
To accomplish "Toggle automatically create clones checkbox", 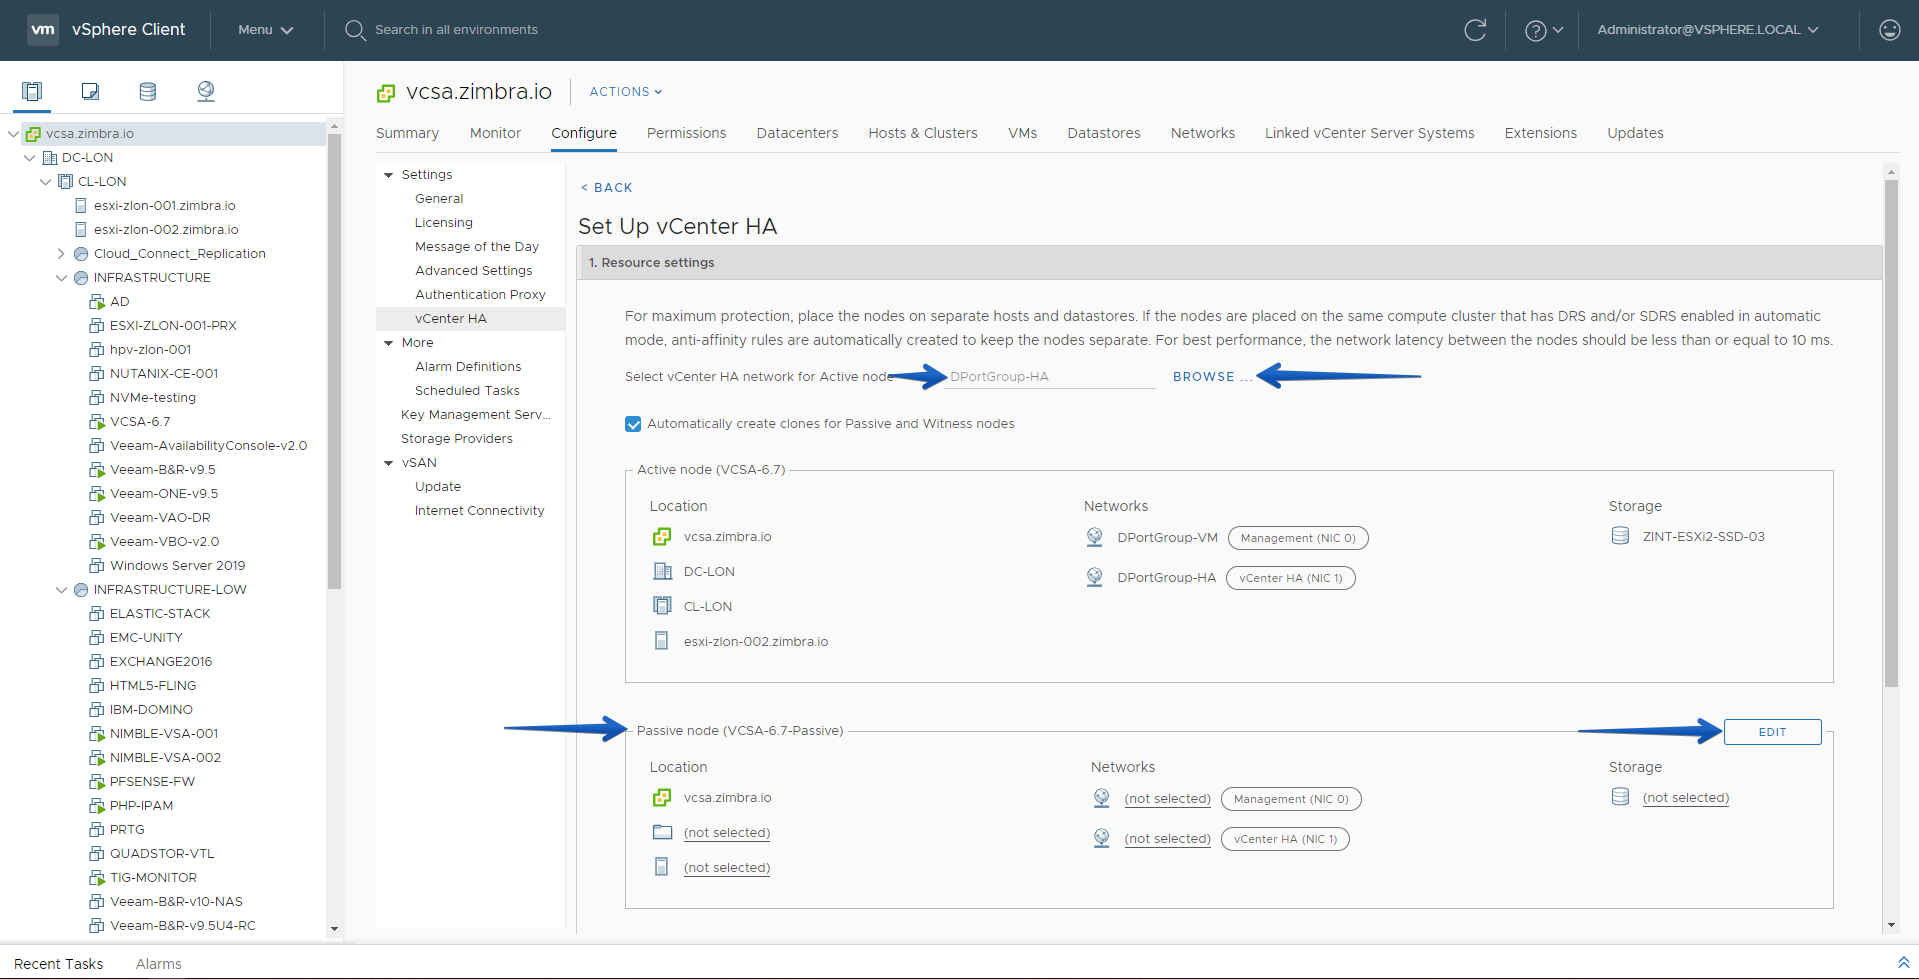I will [633, 424].
